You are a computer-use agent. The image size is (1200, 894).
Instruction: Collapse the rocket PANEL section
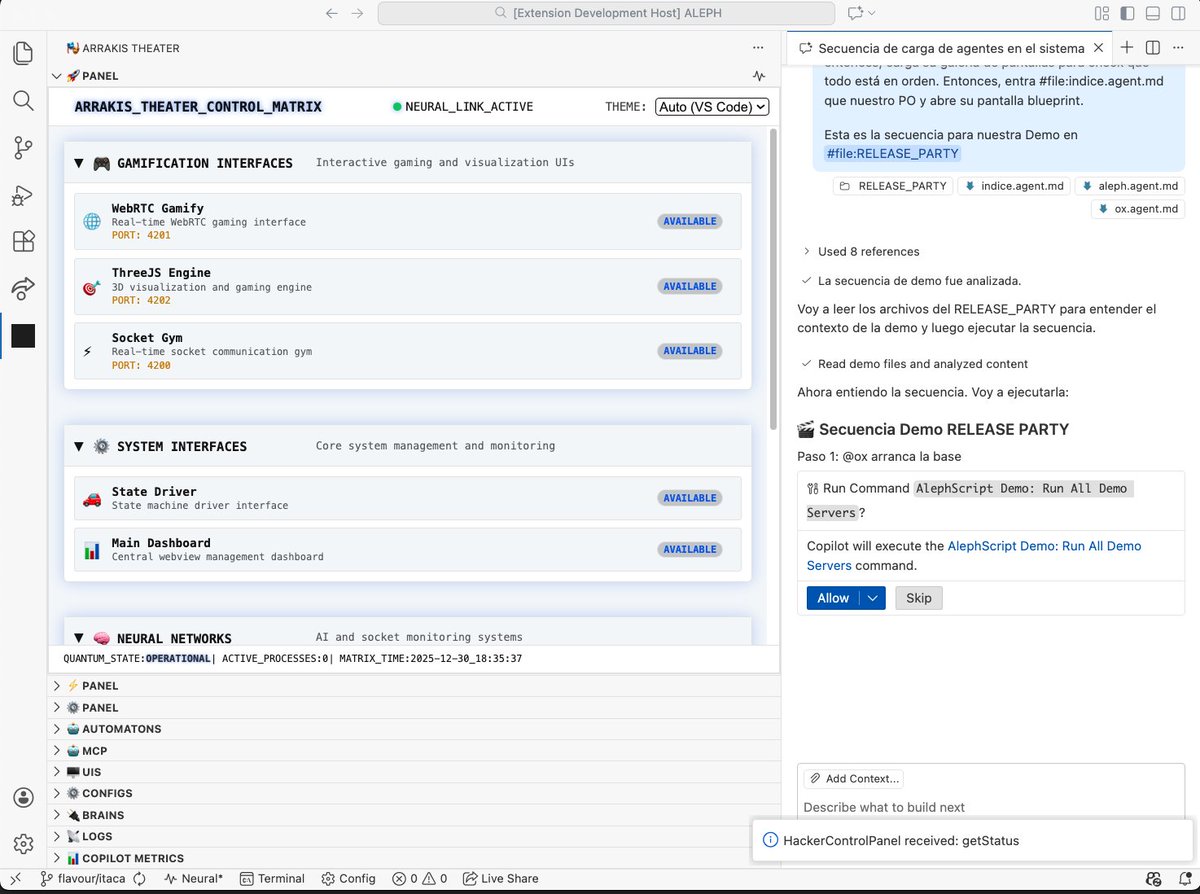coord(57,76)
